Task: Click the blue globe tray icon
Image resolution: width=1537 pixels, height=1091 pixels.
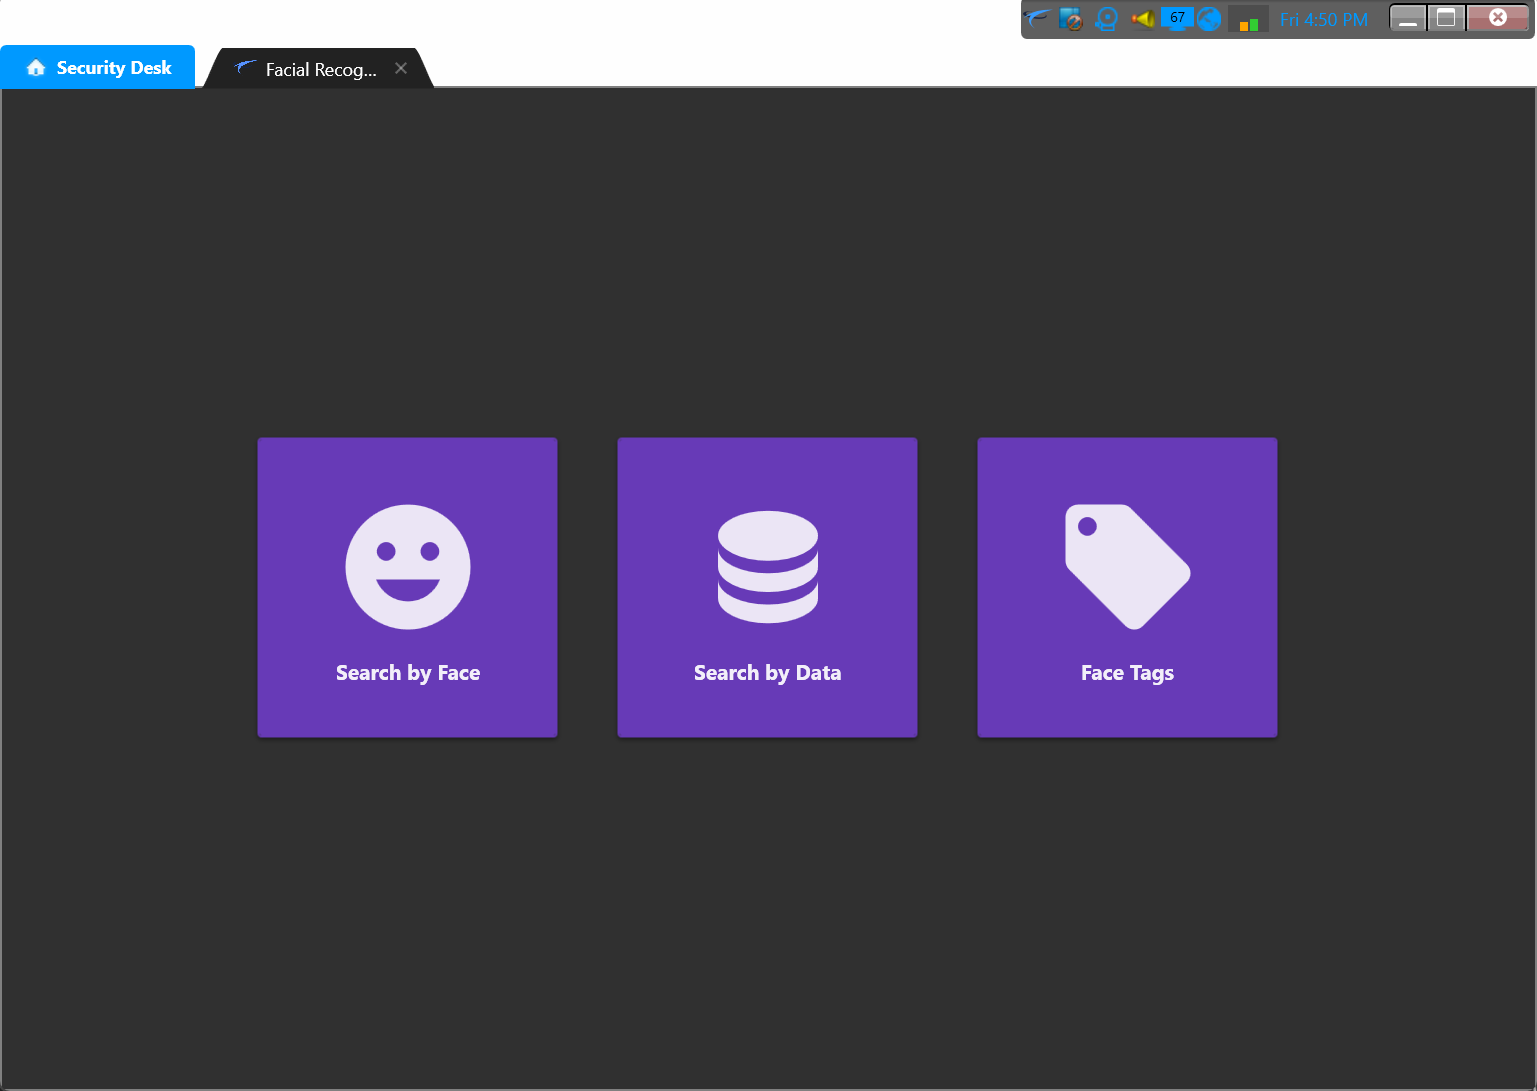Action: pos(1209,19)
